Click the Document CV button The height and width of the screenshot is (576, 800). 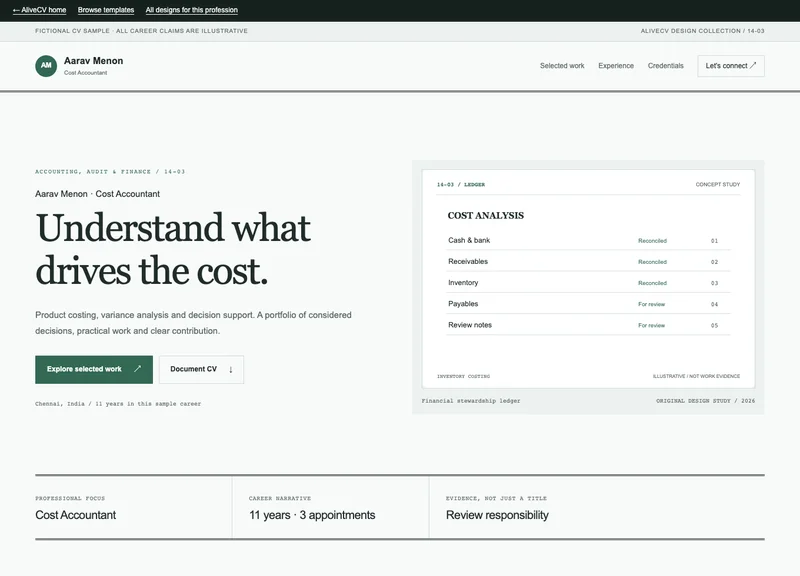(x=201, y=369)
